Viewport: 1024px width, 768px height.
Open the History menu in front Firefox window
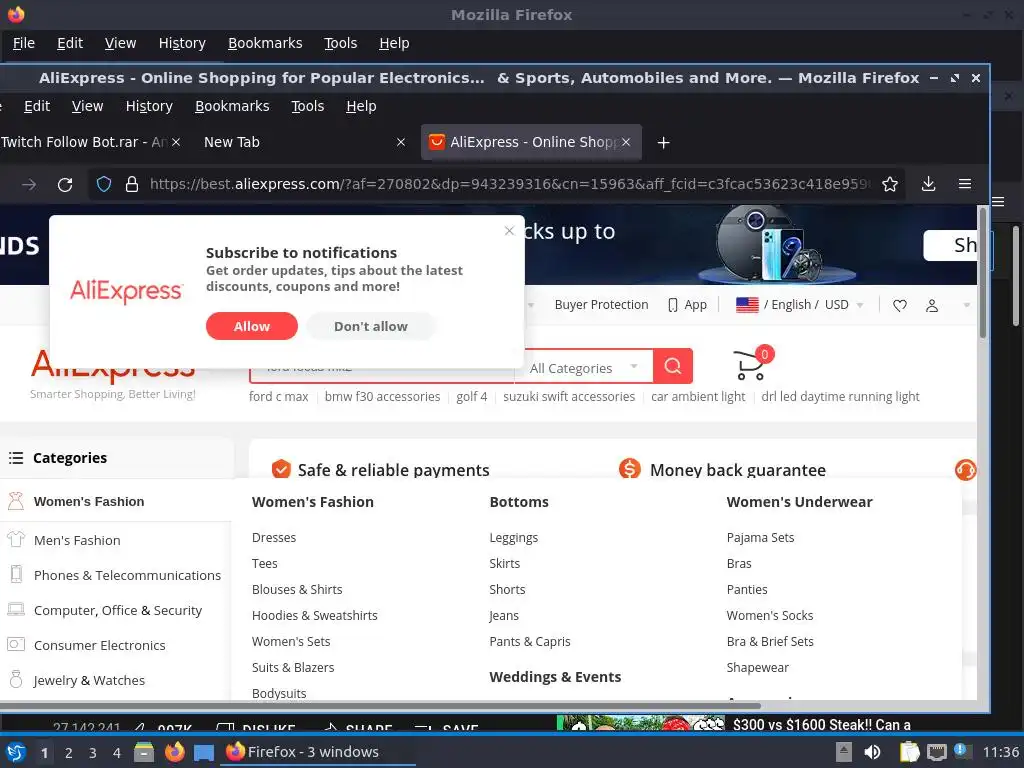(149, 106)
